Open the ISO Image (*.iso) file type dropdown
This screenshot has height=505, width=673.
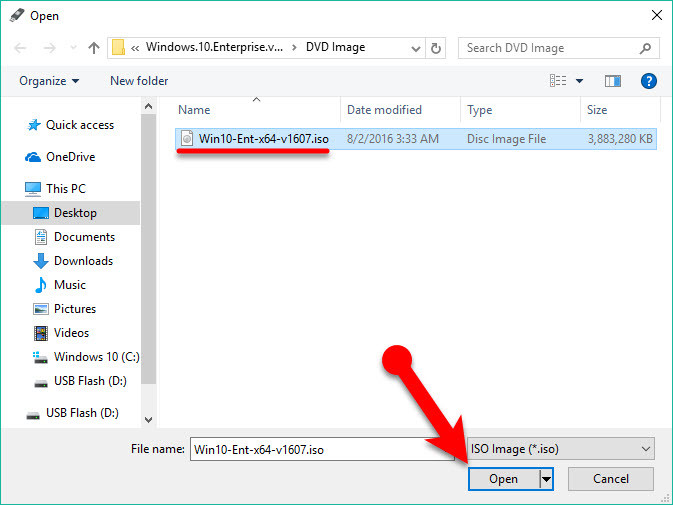click(x=561, y=449)
